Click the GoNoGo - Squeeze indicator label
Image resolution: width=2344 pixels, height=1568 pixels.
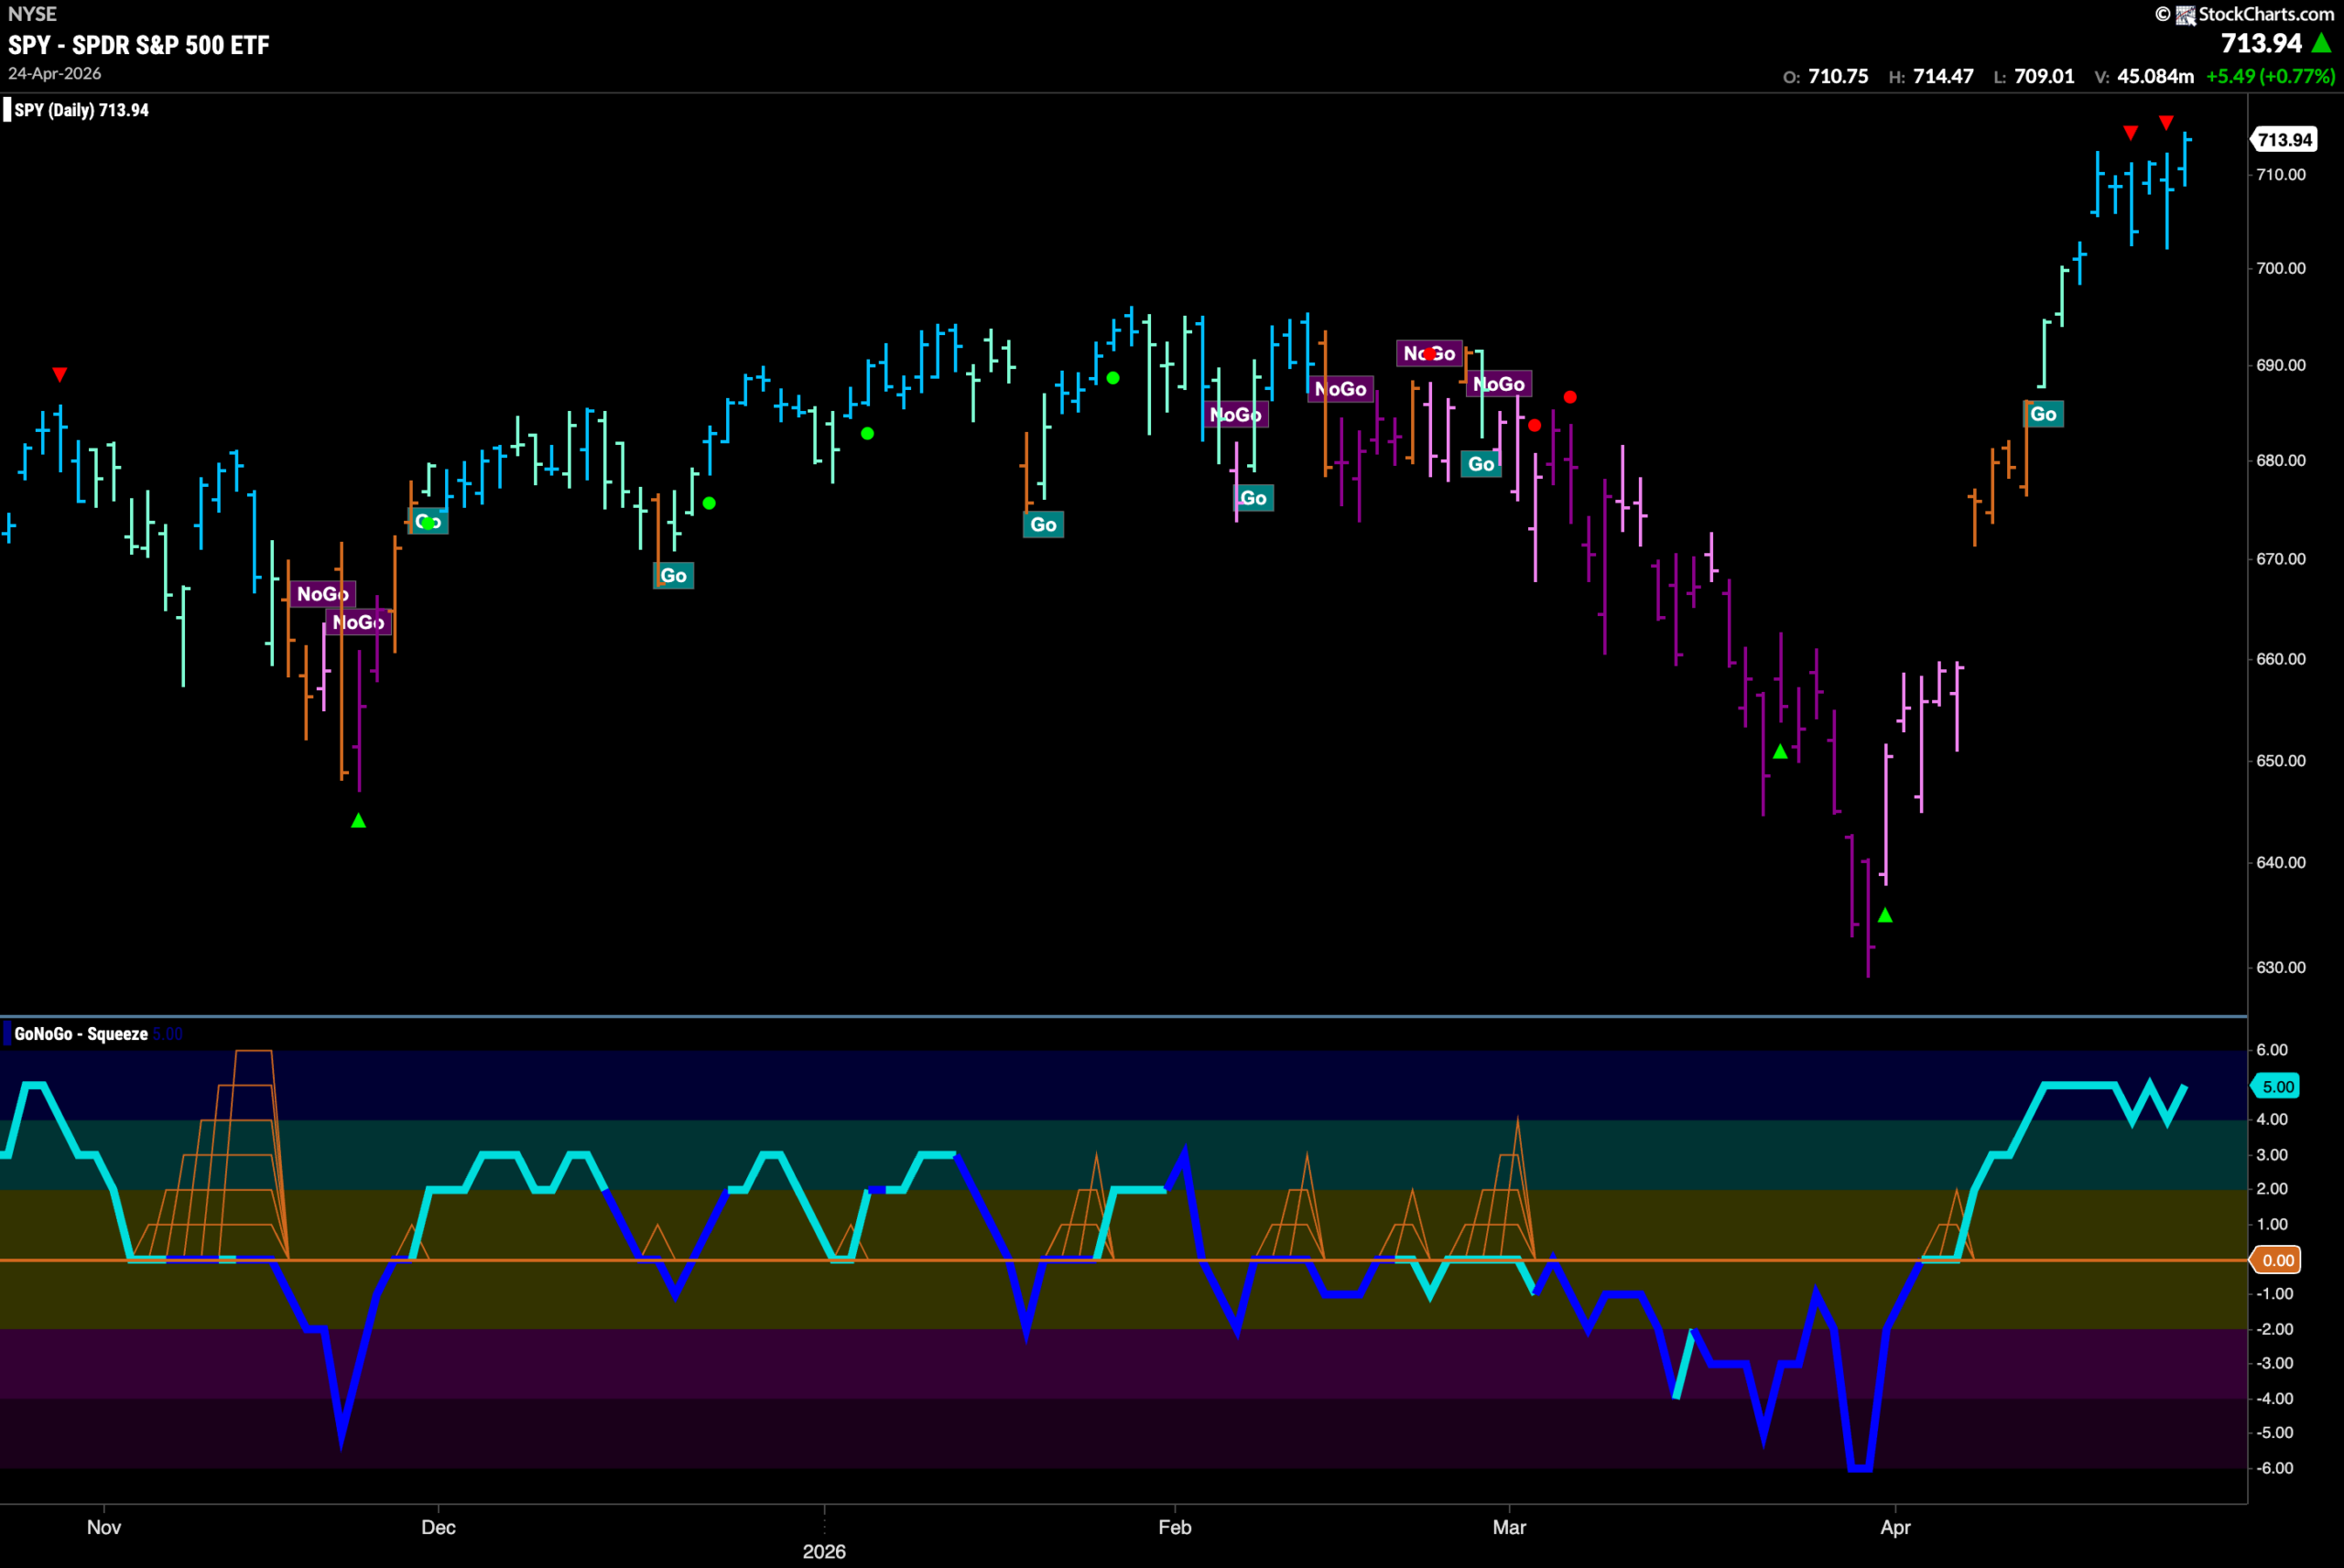click(x=81, y=1034)
